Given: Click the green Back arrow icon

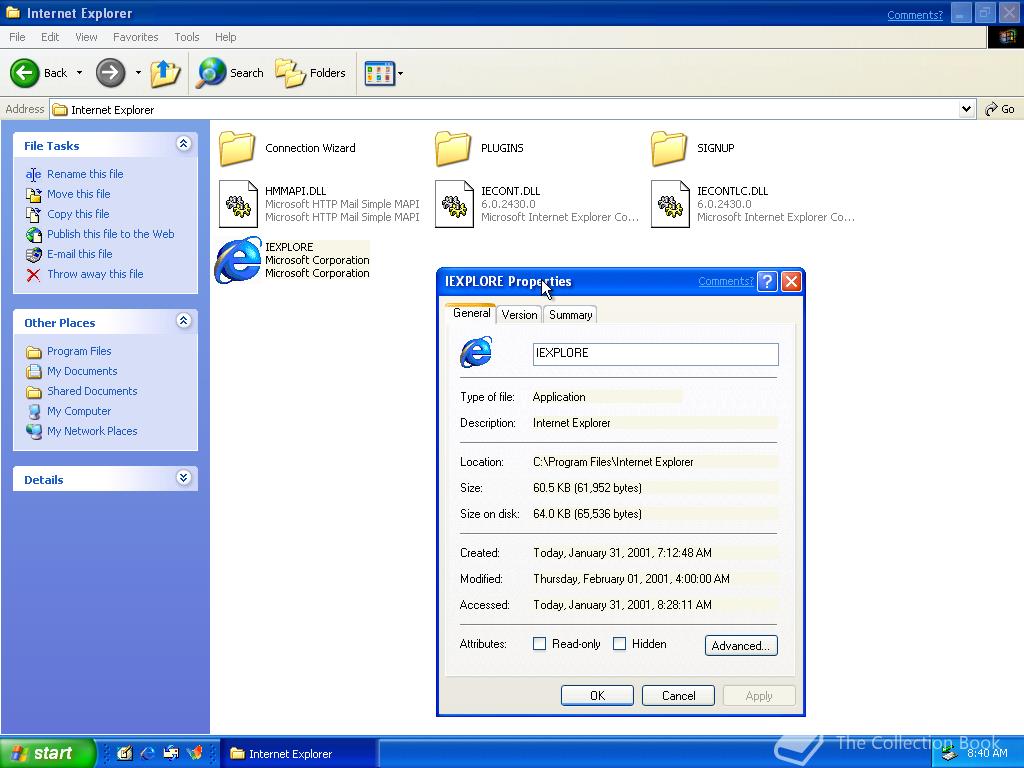Looking at the screenshot, I should (x=25, y=72).
